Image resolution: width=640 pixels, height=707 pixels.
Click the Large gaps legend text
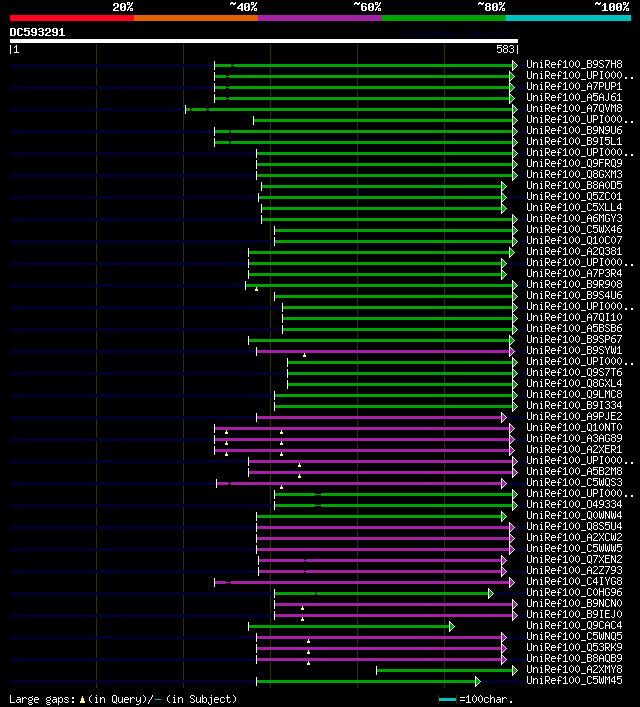coord(123,699)
